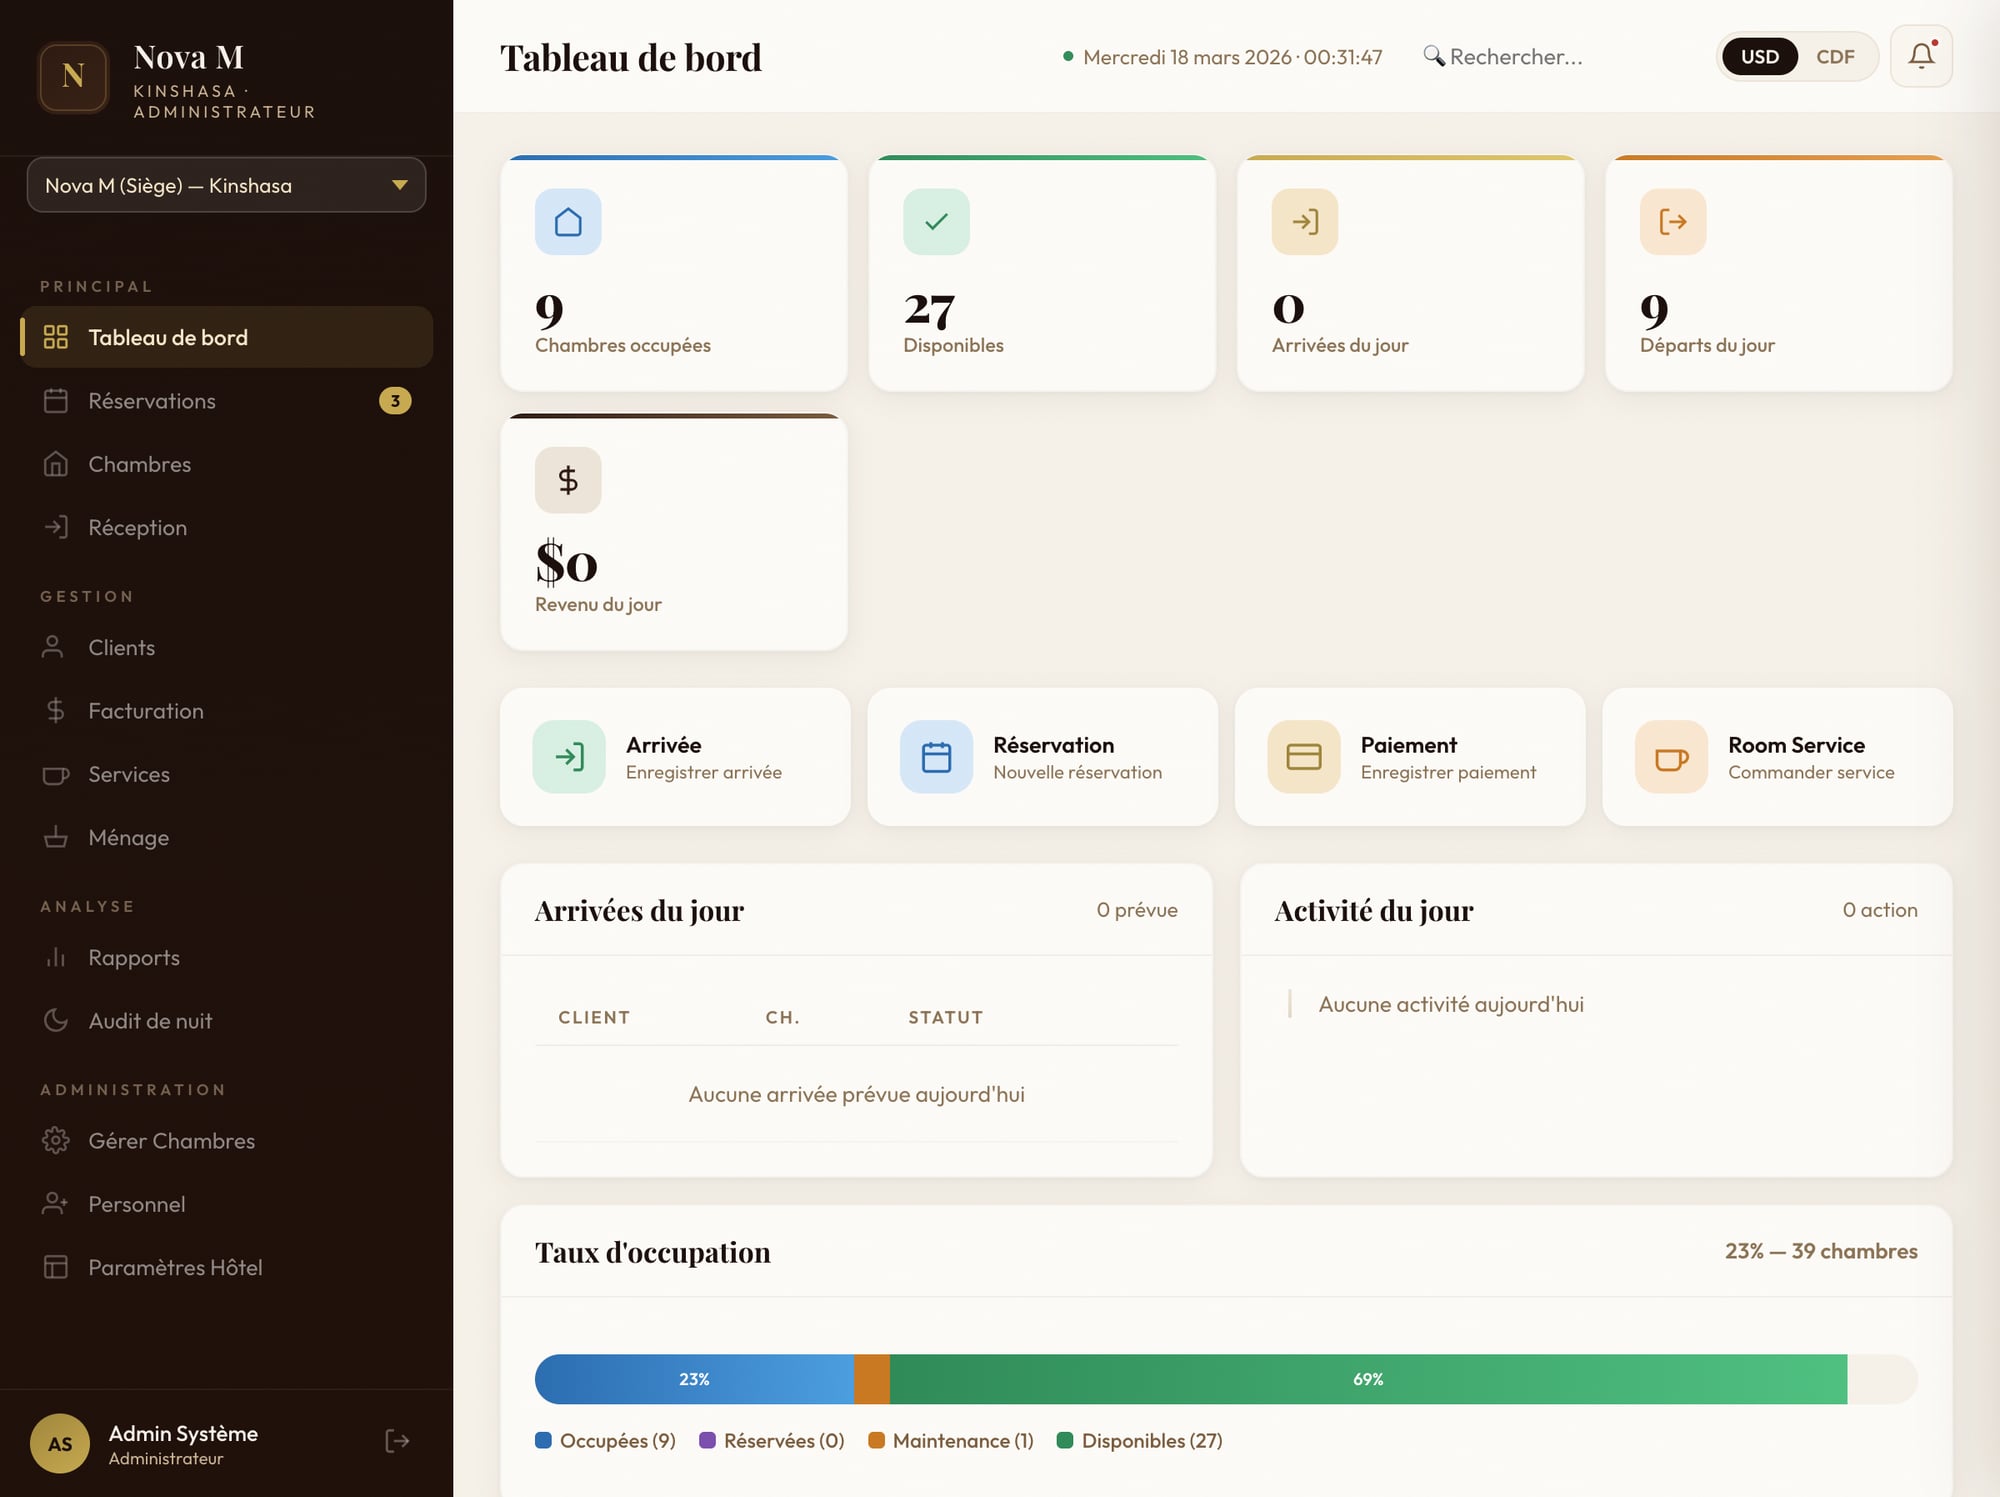Click the Ménage housekeeping icon

click(57, 837)
